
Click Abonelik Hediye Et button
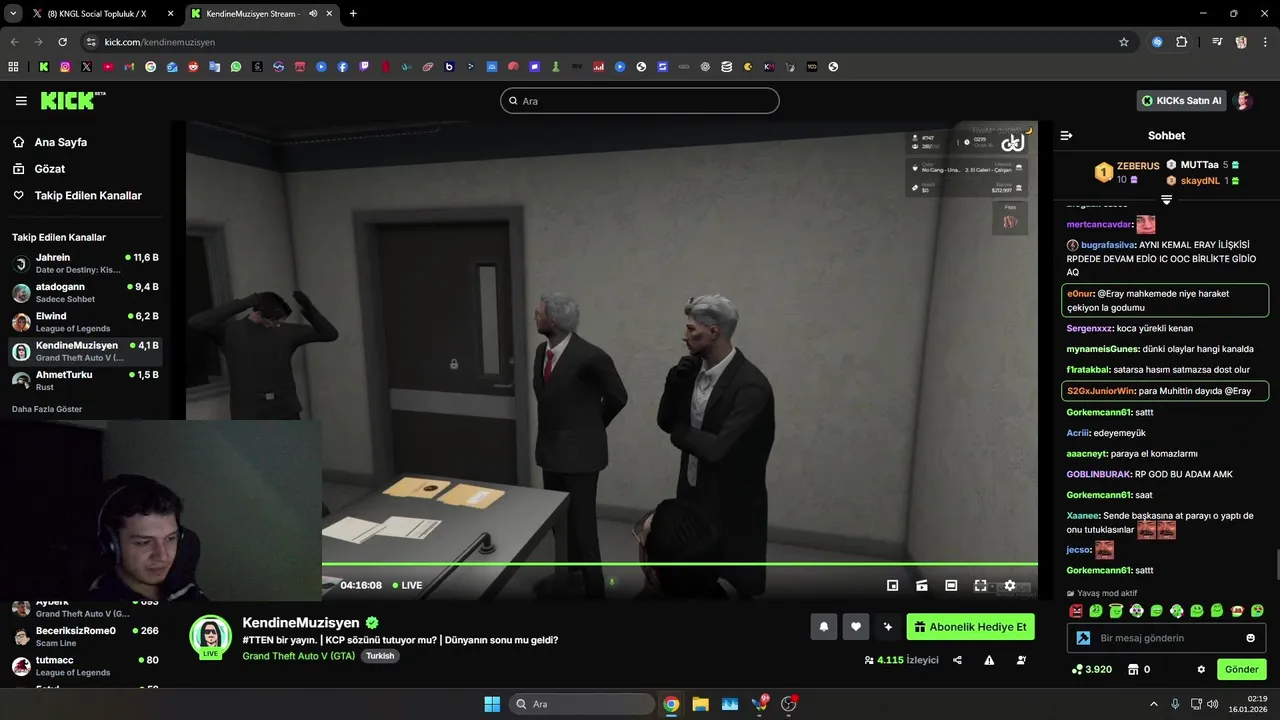pos(971,627)
